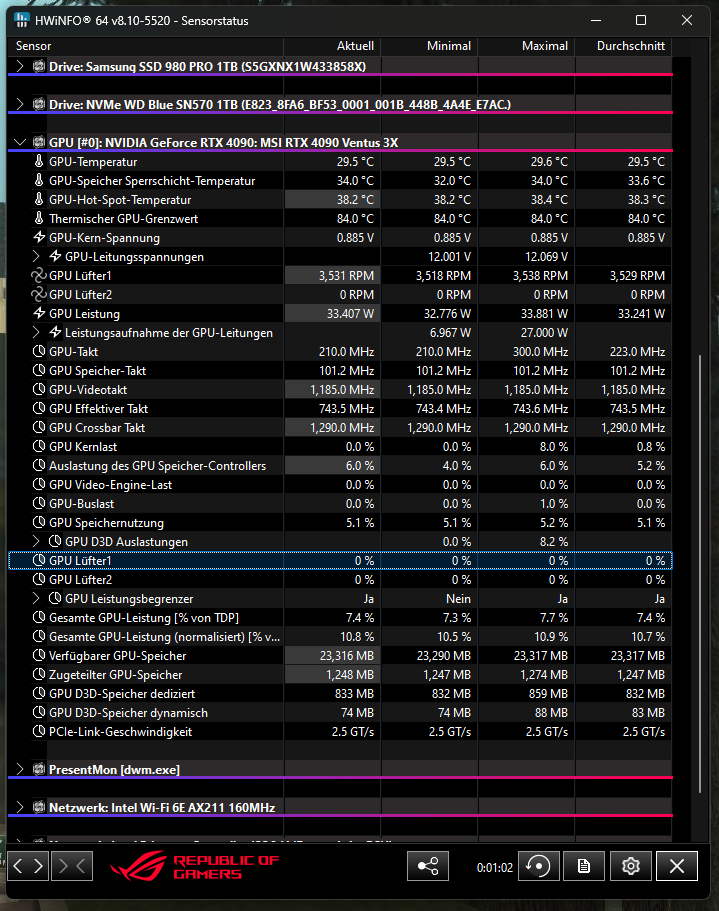
Task: Click the clock icon beside GPU Speicher-Takt
Action: [x=39, y=370]
